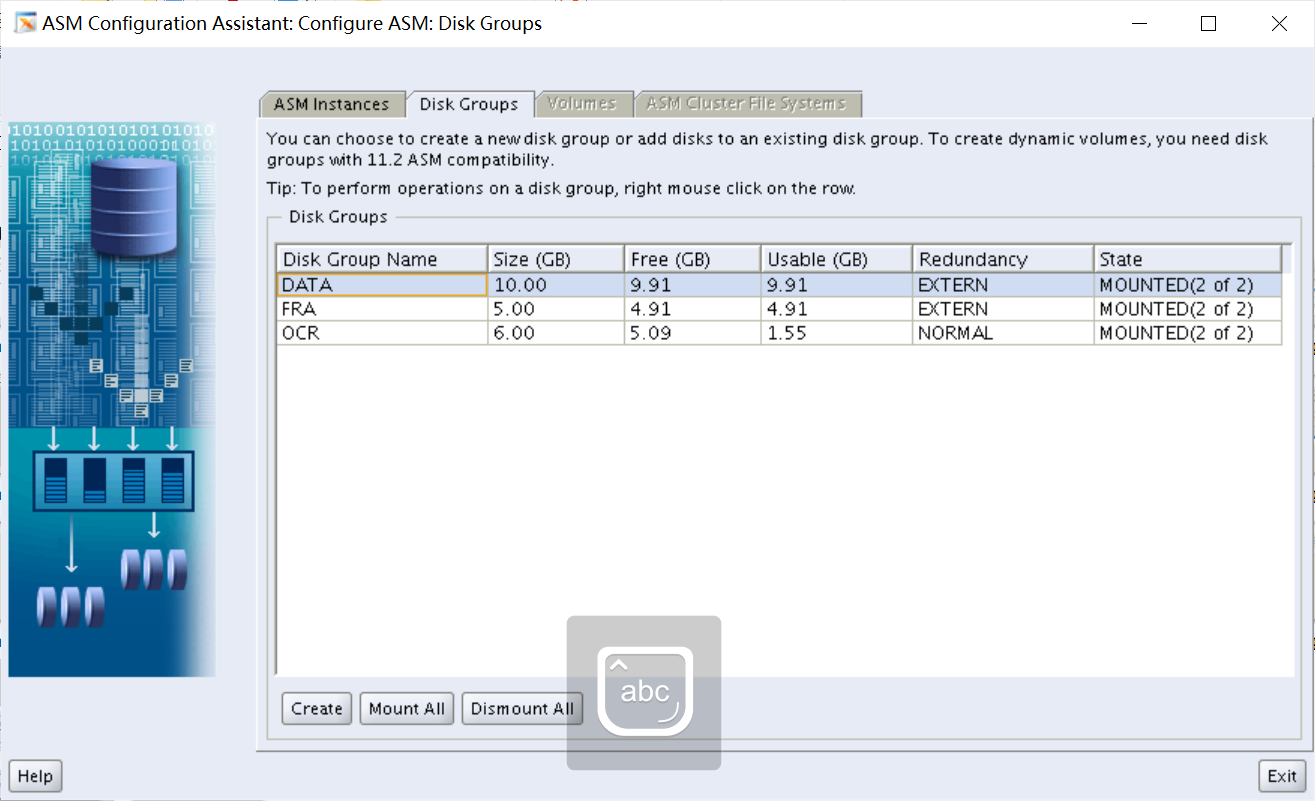Open Help
Image resolution: width=1315 pixels, height=801 pixels.
[x=35, y=776]
